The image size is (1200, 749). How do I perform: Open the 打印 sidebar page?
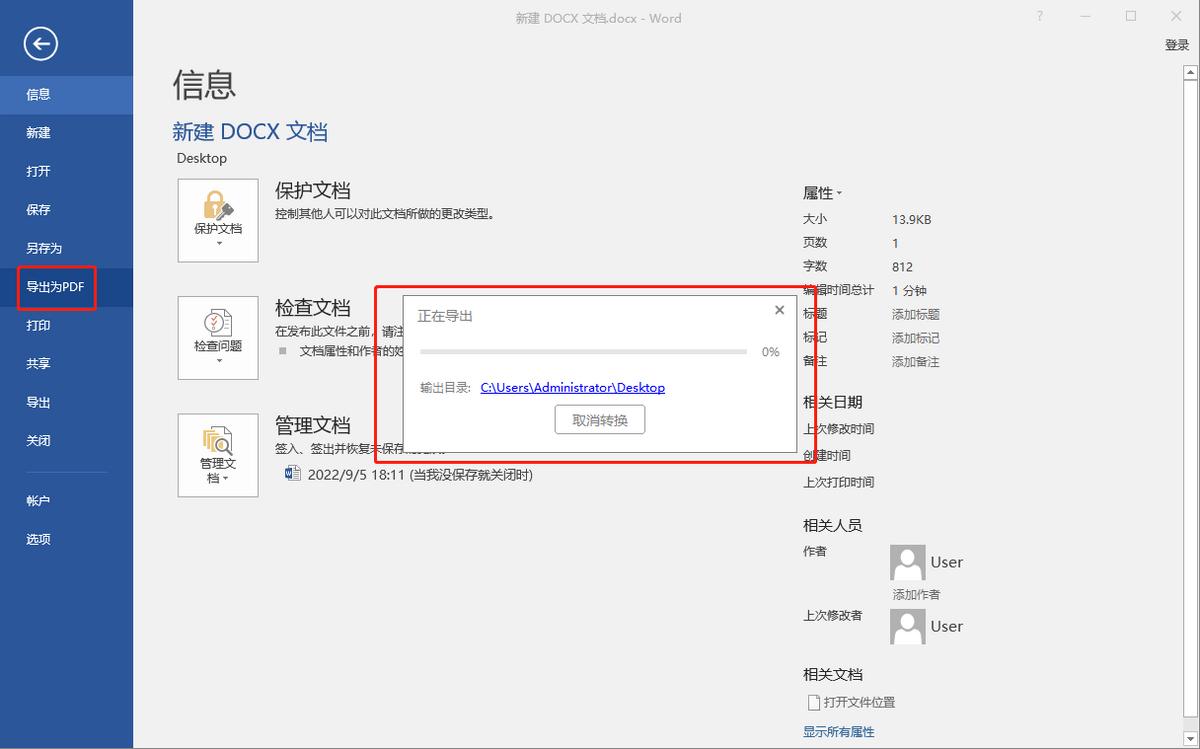coord(38,324)
